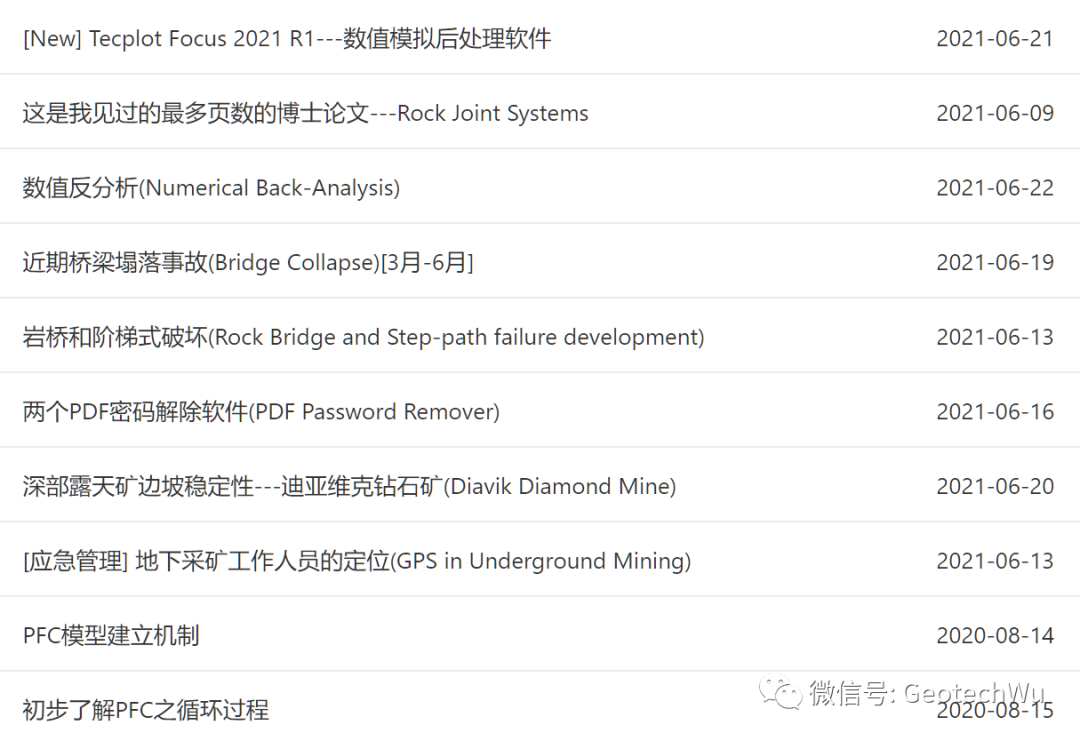Click the 2021-06-19 date entry
Image resolution: width=1080 pixels, height=741 pixels.
[995, 262]
